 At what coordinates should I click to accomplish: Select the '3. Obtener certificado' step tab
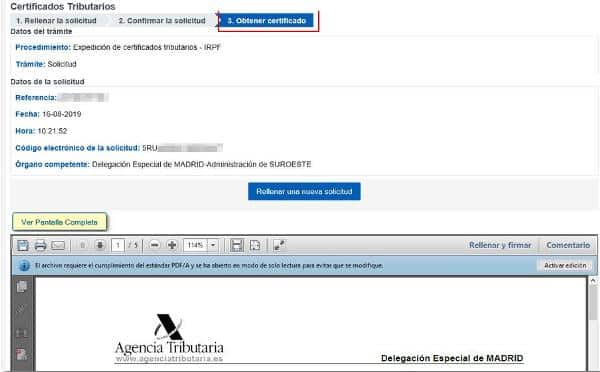point(267,21)
